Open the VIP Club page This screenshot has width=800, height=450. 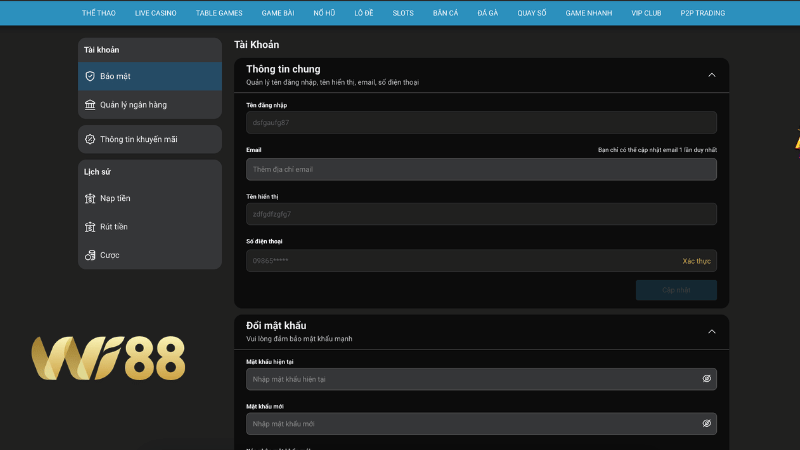(646, 14)
